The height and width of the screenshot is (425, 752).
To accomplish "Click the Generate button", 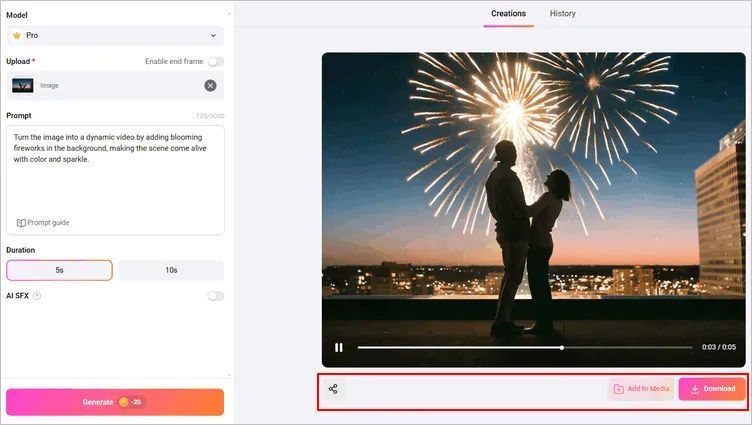I will point(115,402).
